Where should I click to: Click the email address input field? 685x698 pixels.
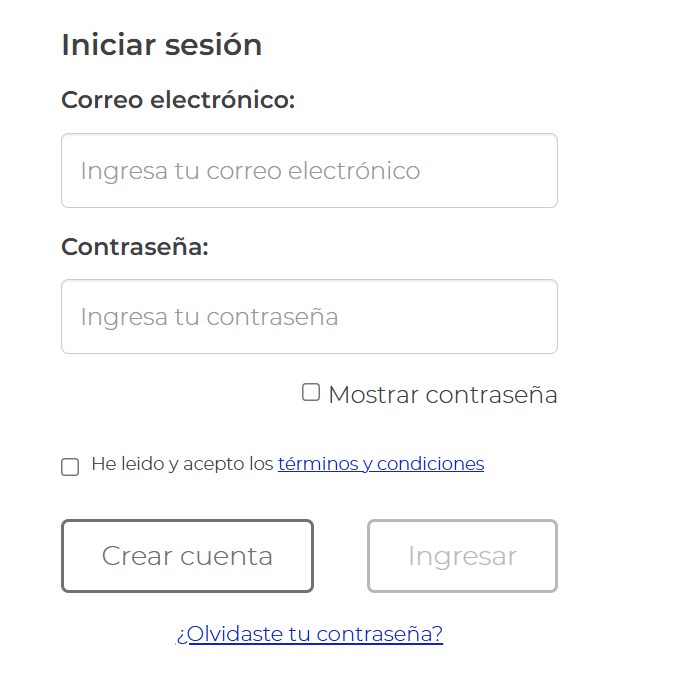point(309,171)
